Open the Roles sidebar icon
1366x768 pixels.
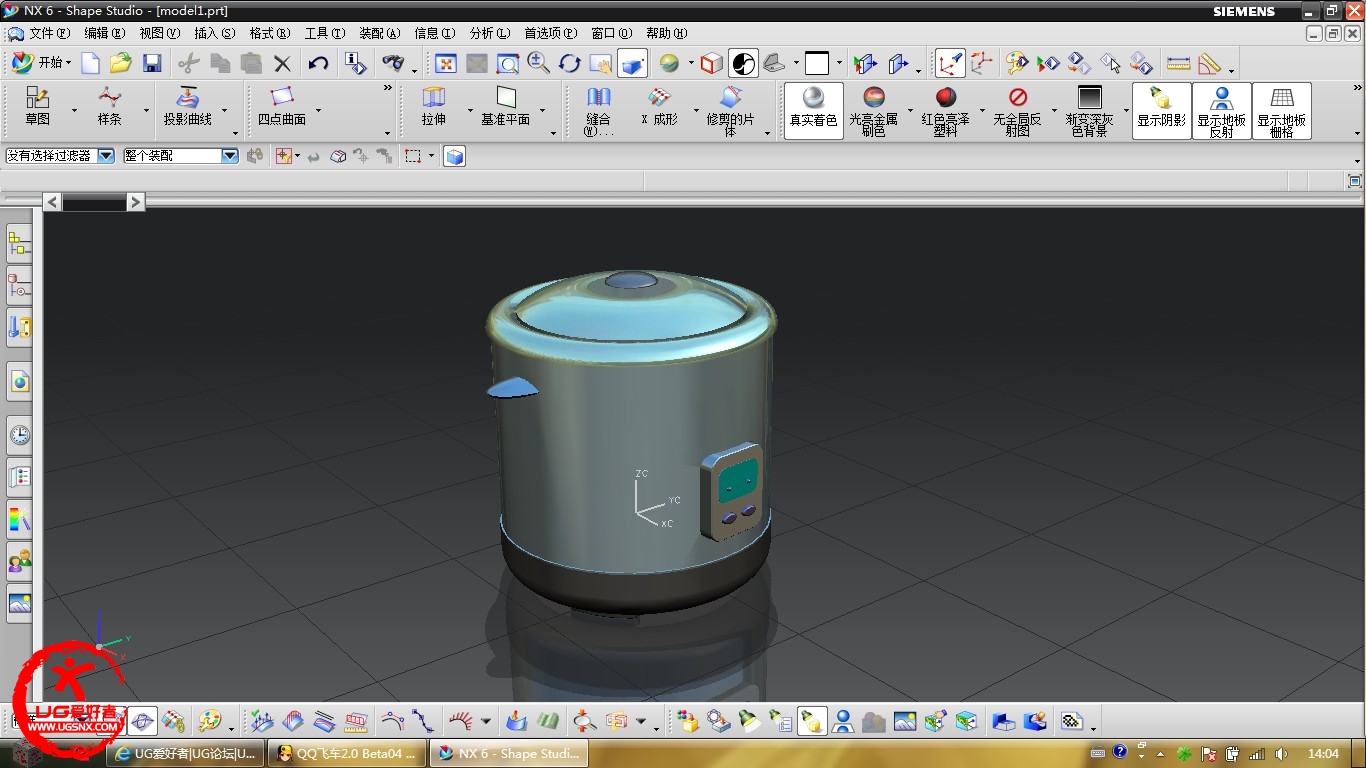[x=19, y=561]
